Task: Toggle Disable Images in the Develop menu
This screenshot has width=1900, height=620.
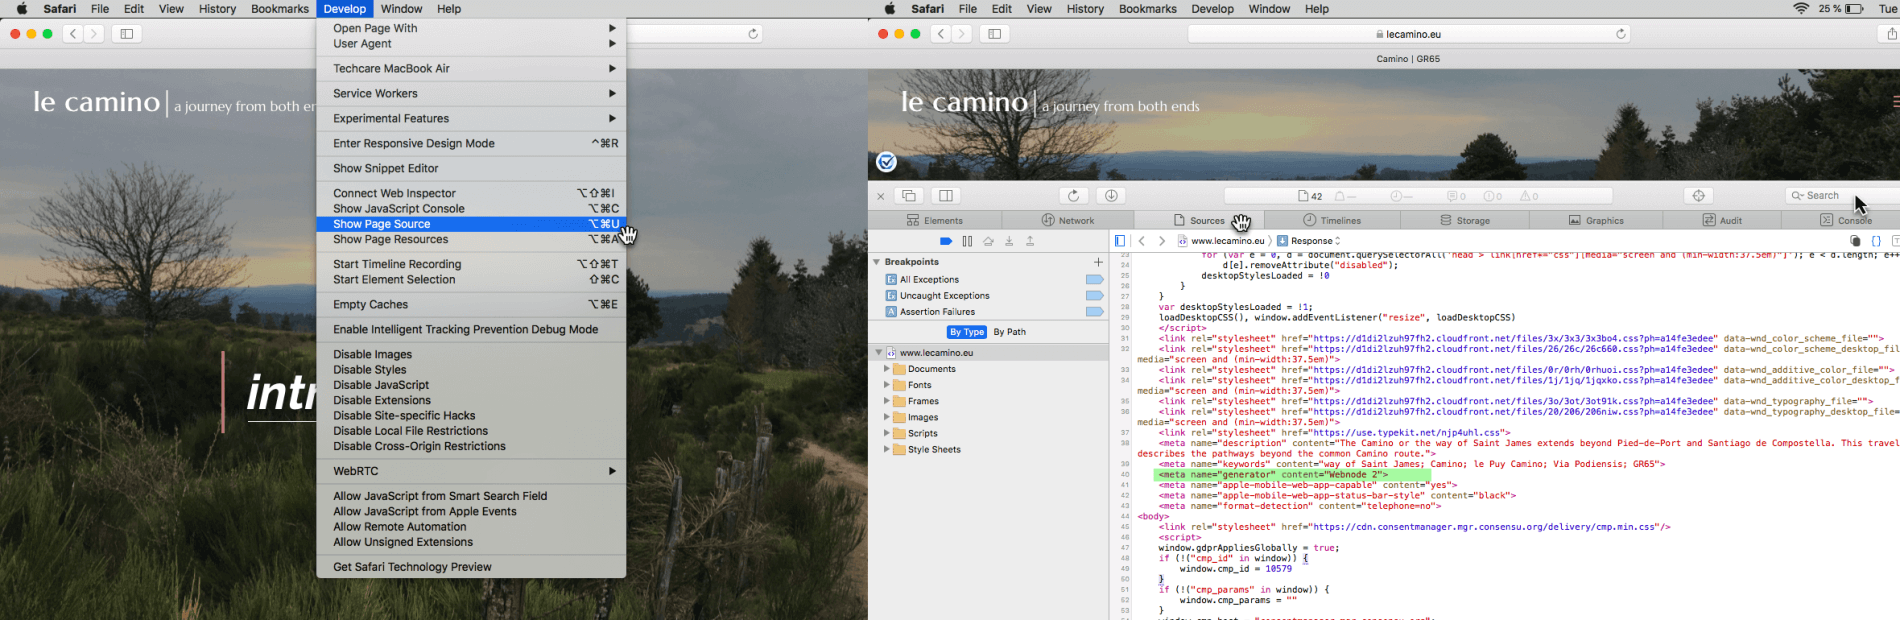Action: click(x=471, y=354)
